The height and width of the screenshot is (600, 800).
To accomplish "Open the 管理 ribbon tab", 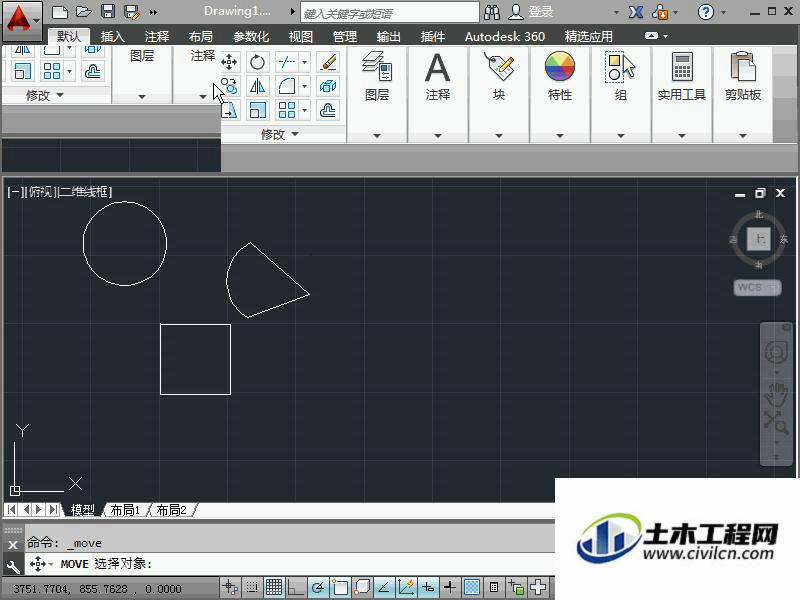I will [x=345, y=36].
